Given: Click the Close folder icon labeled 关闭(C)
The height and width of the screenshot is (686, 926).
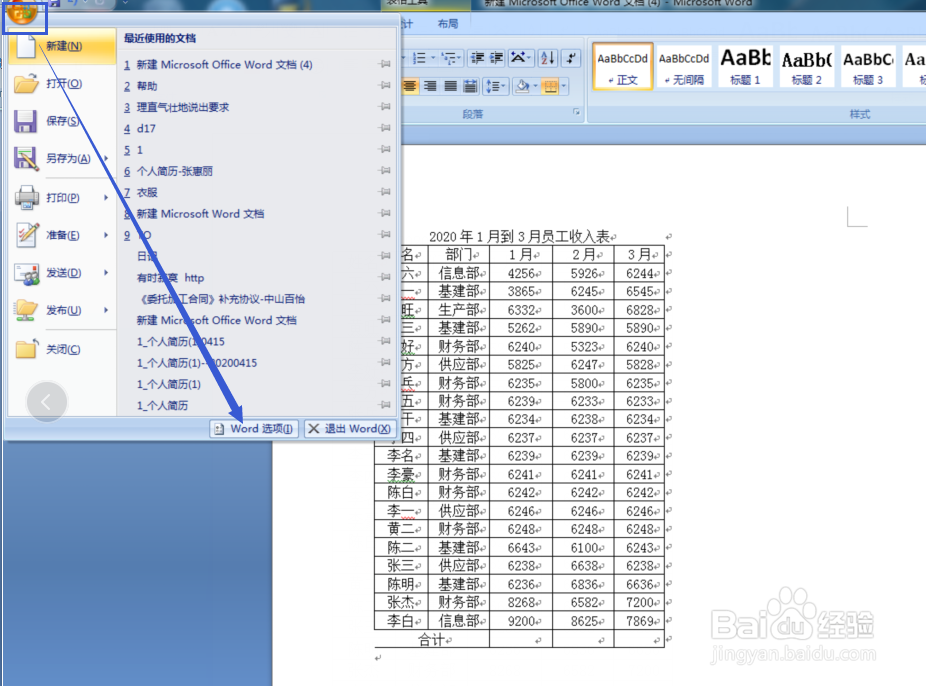Looking at the screenshot, I should [26, 349].
